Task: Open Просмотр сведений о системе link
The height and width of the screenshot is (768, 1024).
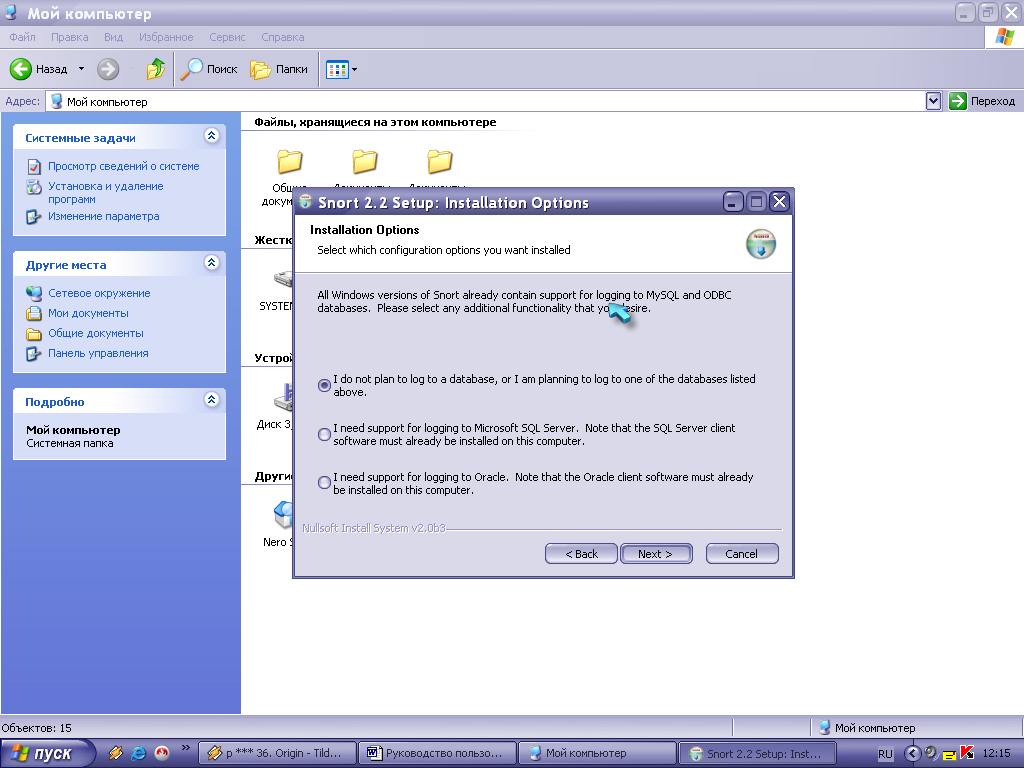Action: click(123, 166)
